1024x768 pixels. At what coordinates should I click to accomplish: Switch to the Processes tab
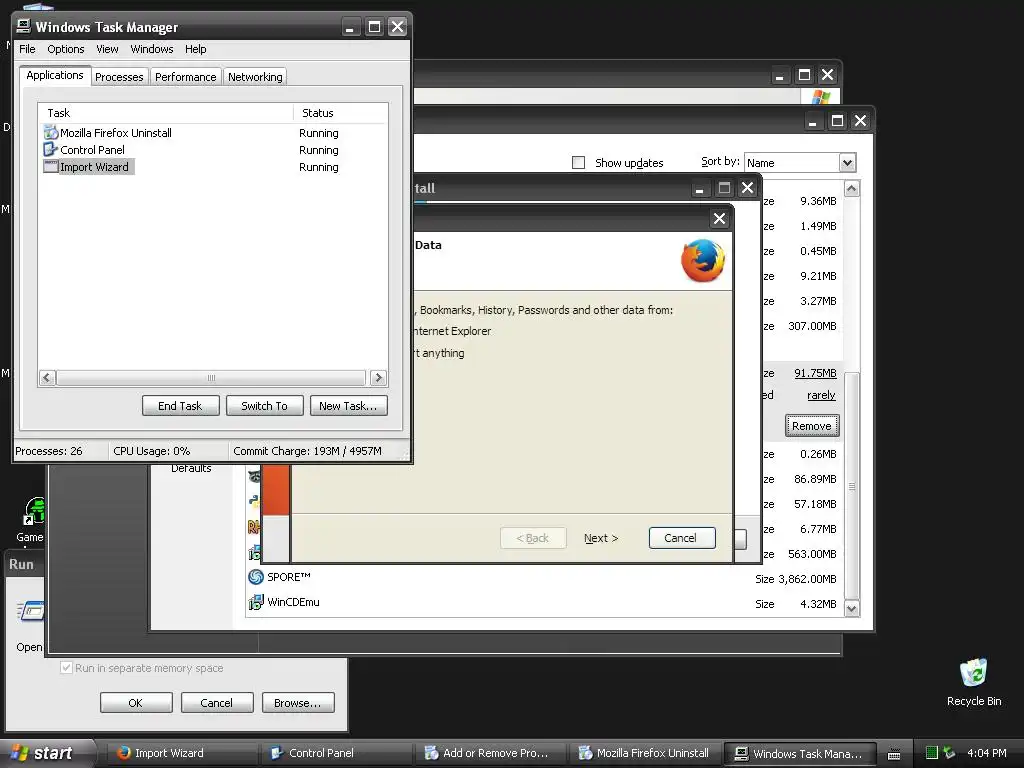pos(120,76)
